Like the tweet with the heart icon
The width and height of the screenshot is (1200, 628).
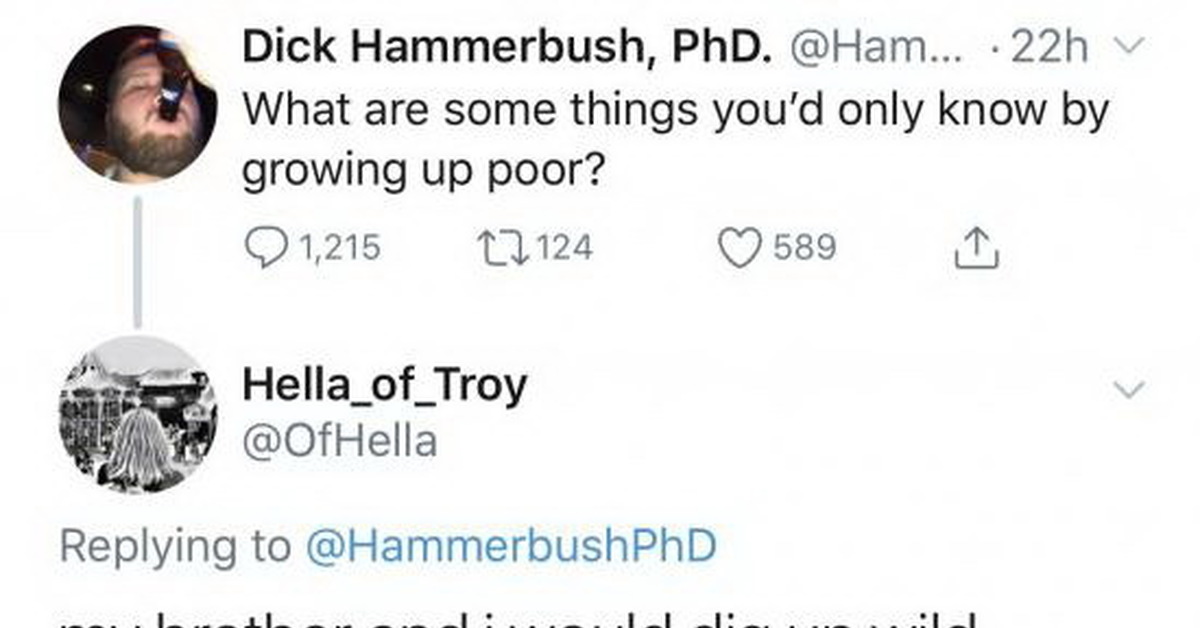click(741, 246)
